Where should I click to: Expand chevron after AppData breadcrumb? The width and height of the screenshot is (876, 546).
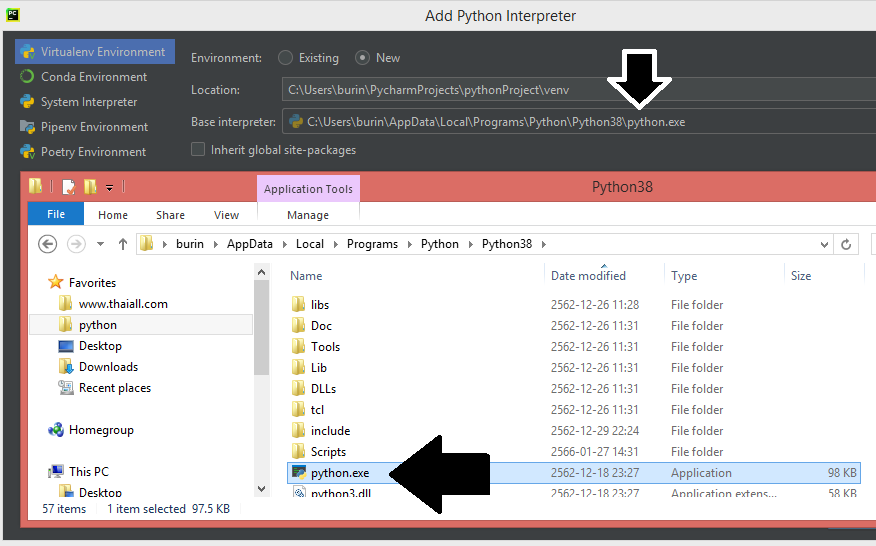(x=285, y=244)
